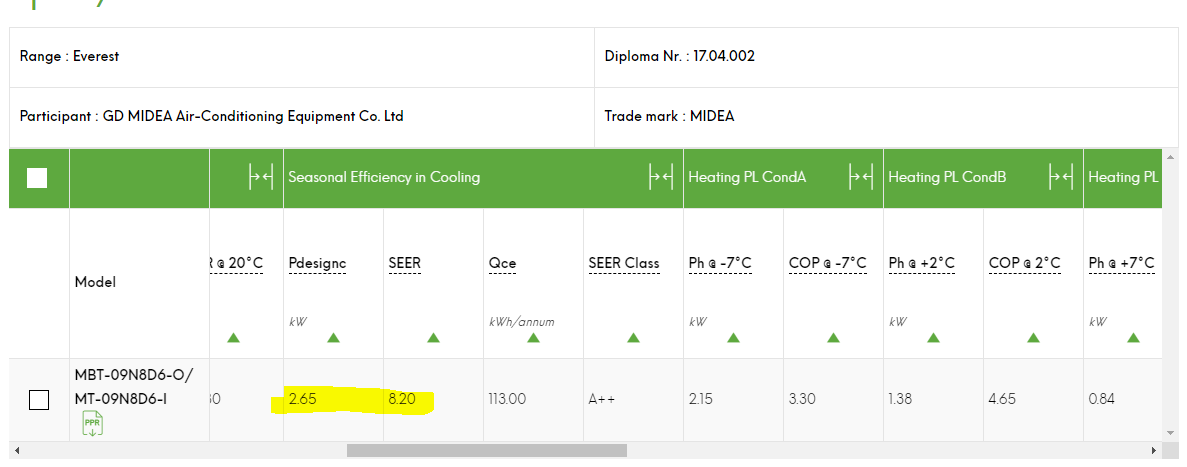Click the Participant GD MIDEA text

point(212,117)
